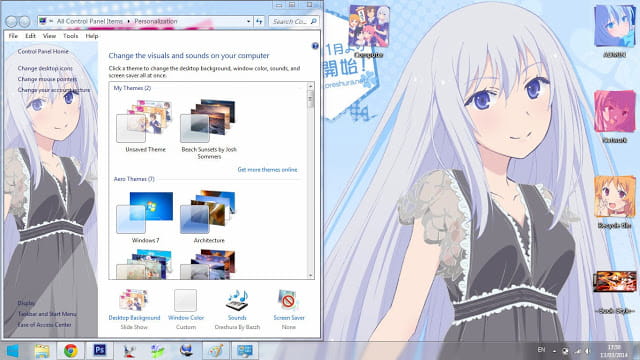
Task: Click the search magnifier icon
Action: [313, 21]
